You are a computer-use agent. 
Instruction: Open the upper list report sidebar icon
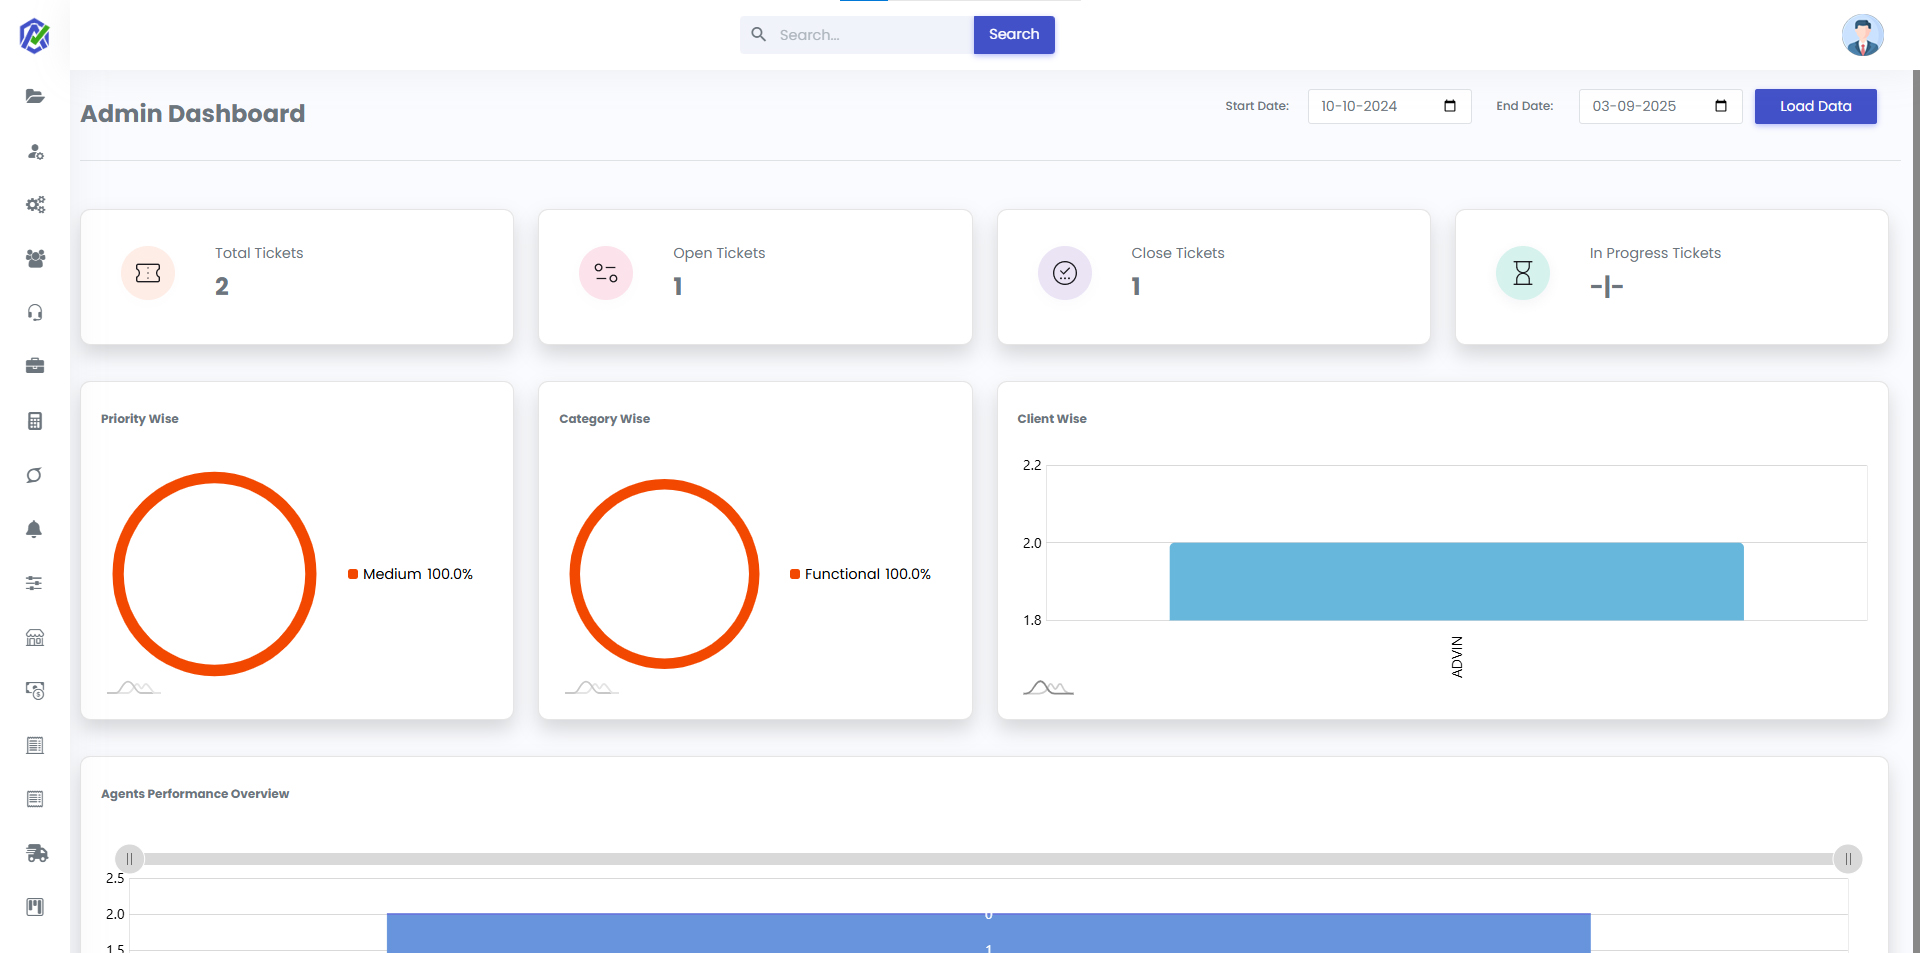tap(35, 745)
